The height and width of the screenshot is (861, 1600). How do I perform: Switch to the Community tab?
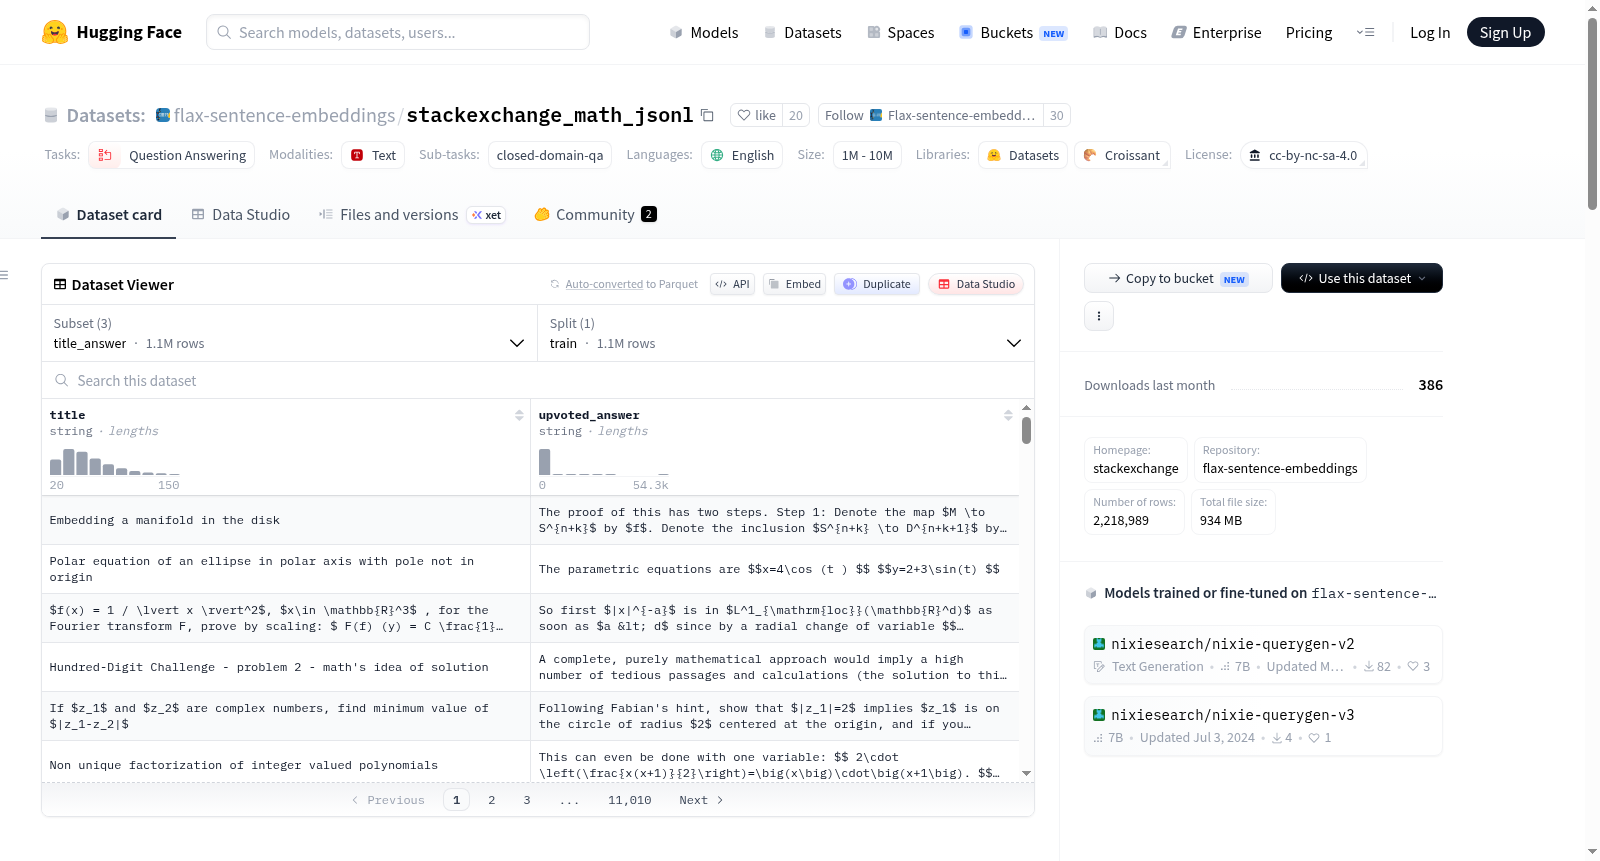[595, 215]
